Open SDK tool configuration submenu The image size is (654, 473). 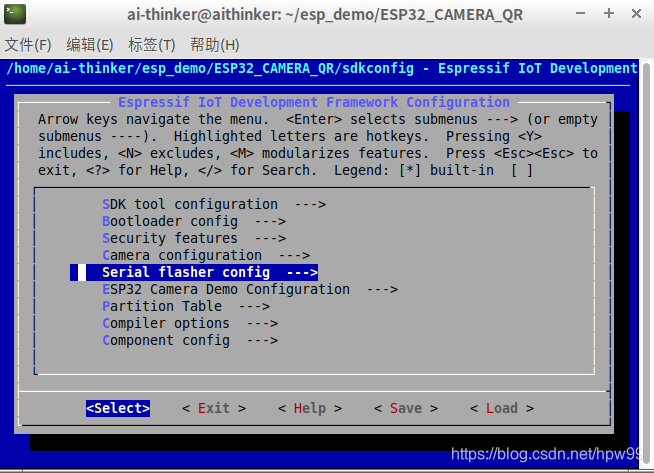click(214, 204)
